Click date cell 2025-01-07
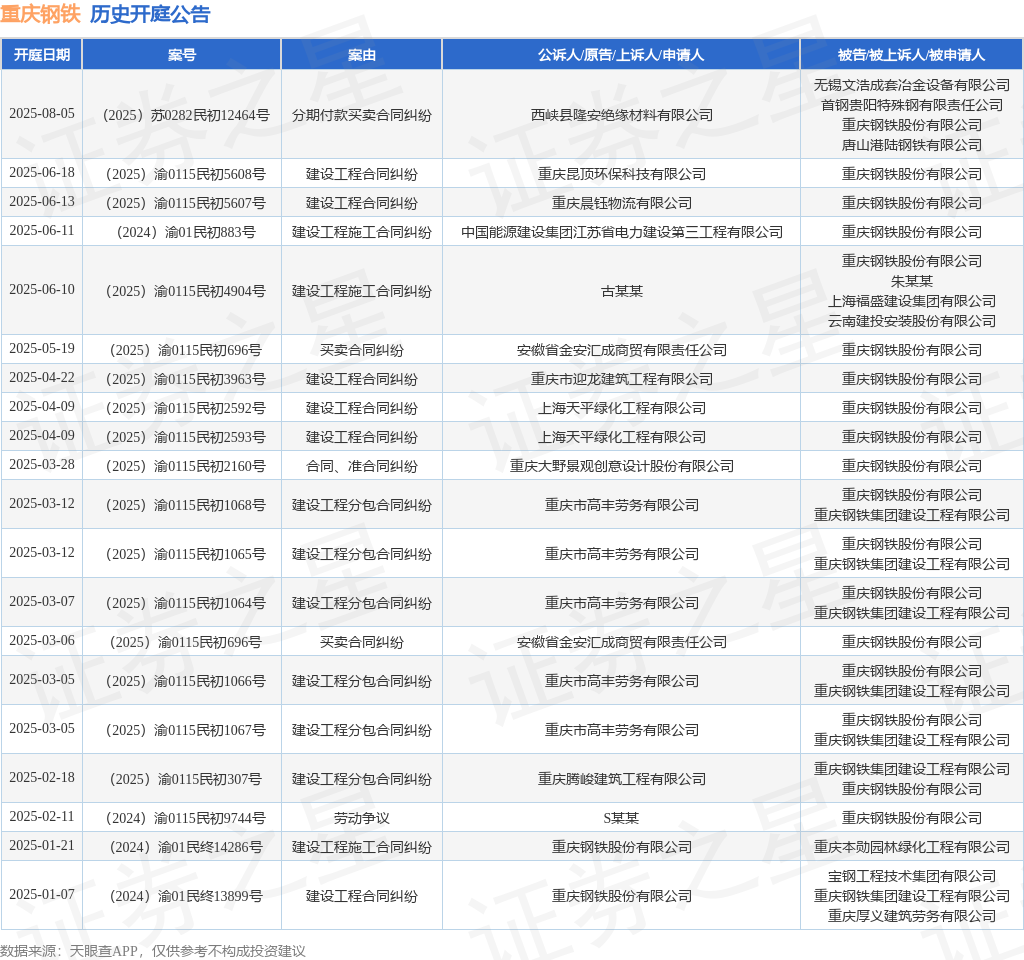This screenshot has width=1024, height=960. [x=42, y=895]
